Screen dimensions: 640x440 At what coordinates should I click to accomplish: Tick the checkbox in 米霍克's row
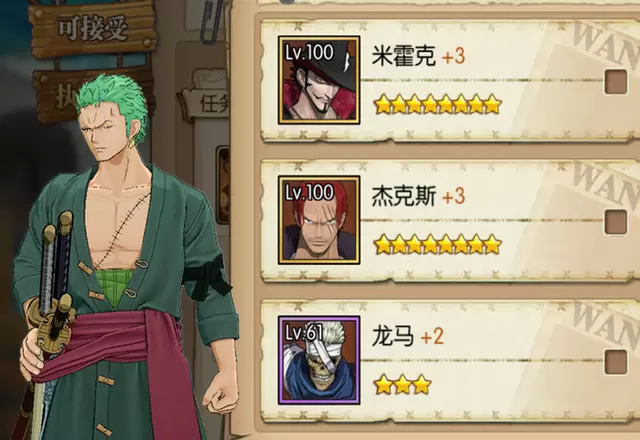tap(616, 81)
